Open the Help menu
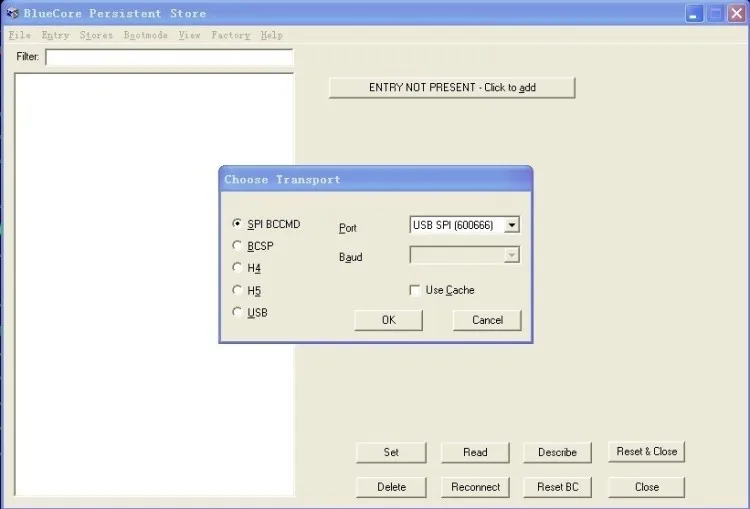This screenshot has width=750, height=509. click(272, 35)
